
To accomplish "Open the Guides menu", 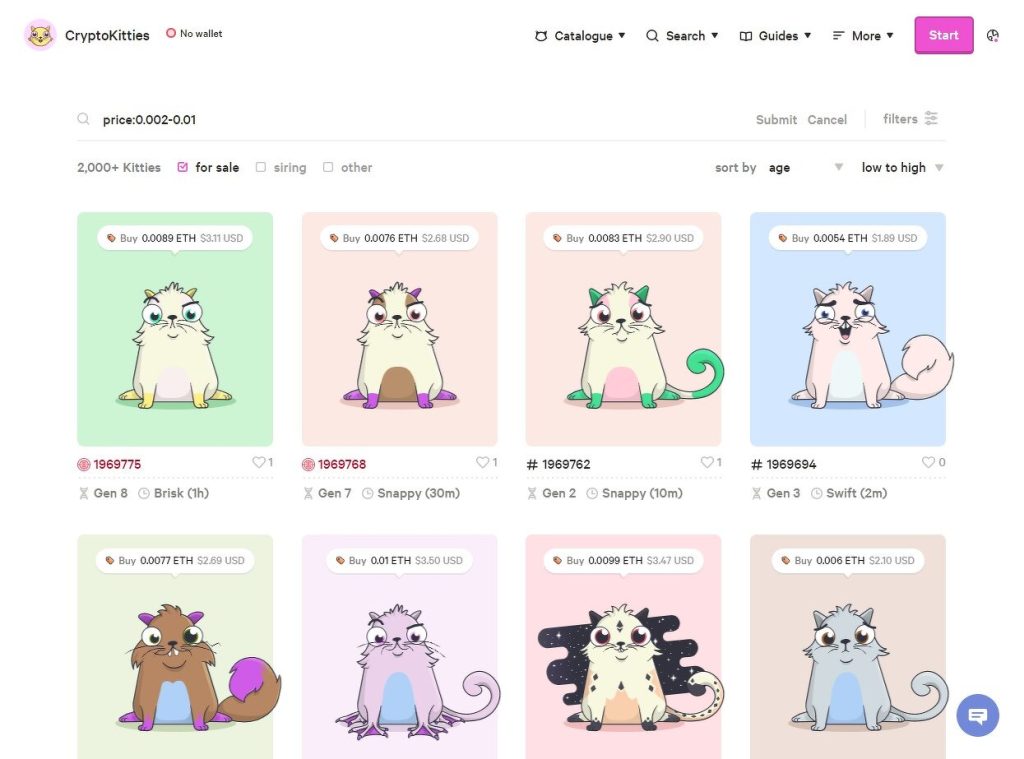I will pyautogui.click(x=775, y=35).
